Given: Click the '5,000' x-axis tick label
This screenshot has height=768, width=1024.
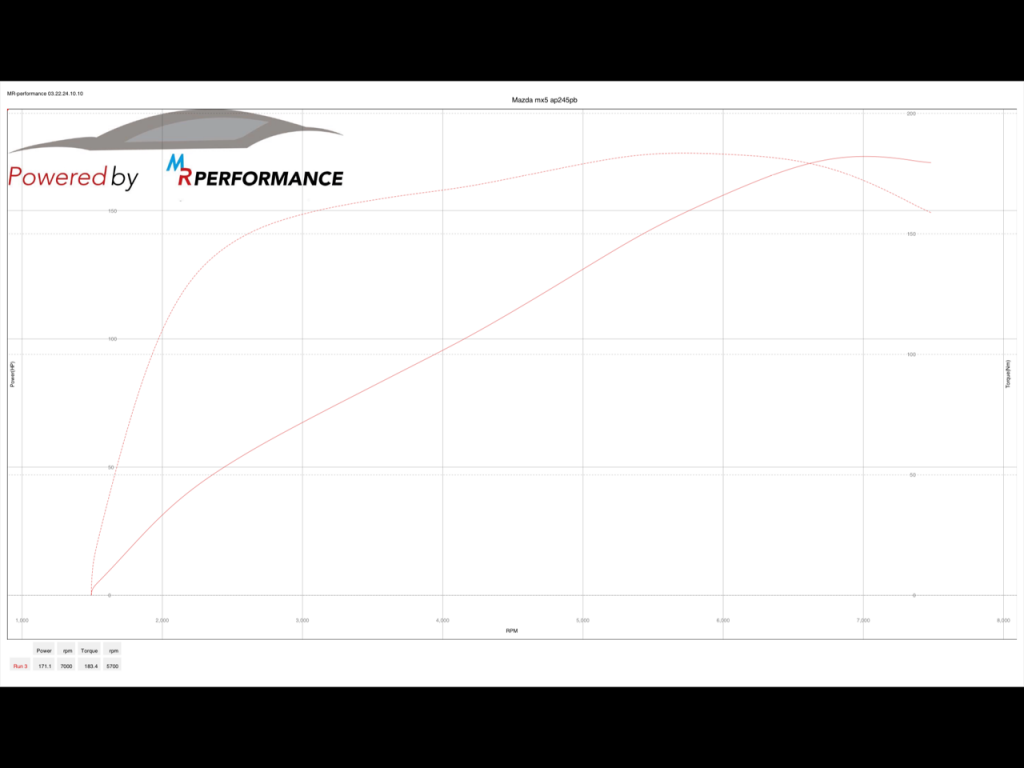Looking at the screenshot, I should (583, 620).
